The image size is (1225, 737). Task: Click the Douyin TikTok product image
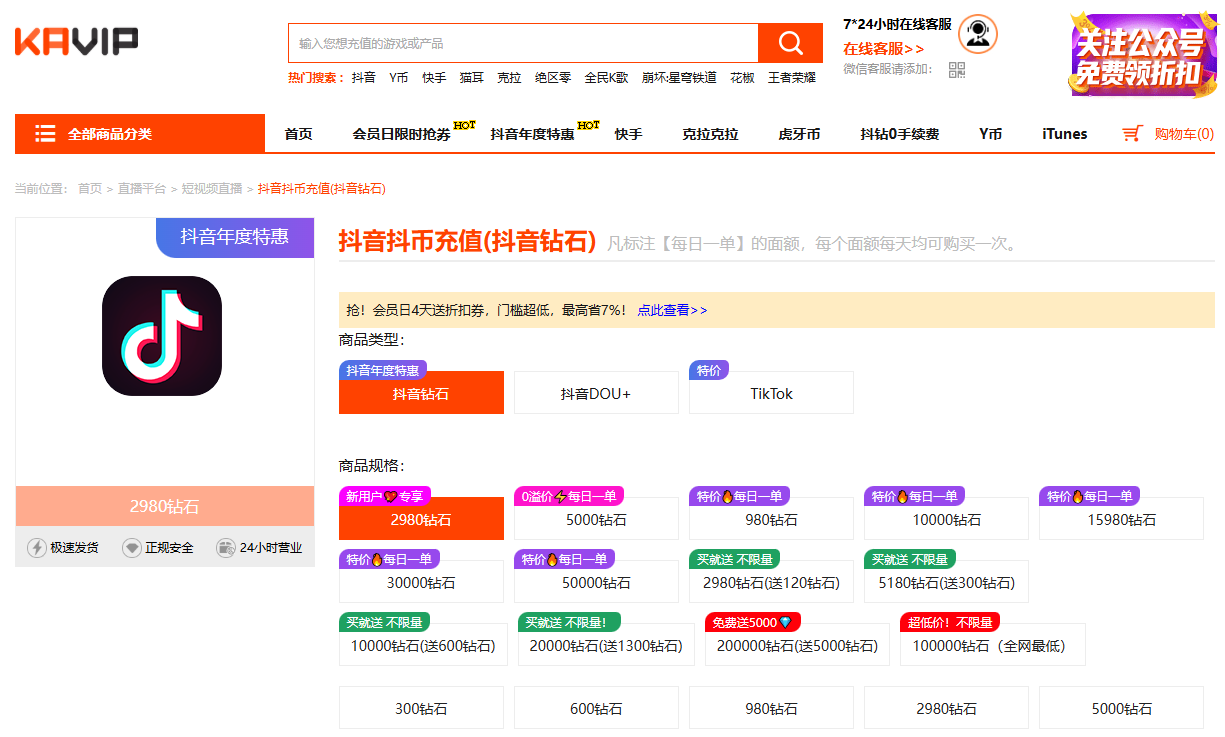tap(162, 336)
